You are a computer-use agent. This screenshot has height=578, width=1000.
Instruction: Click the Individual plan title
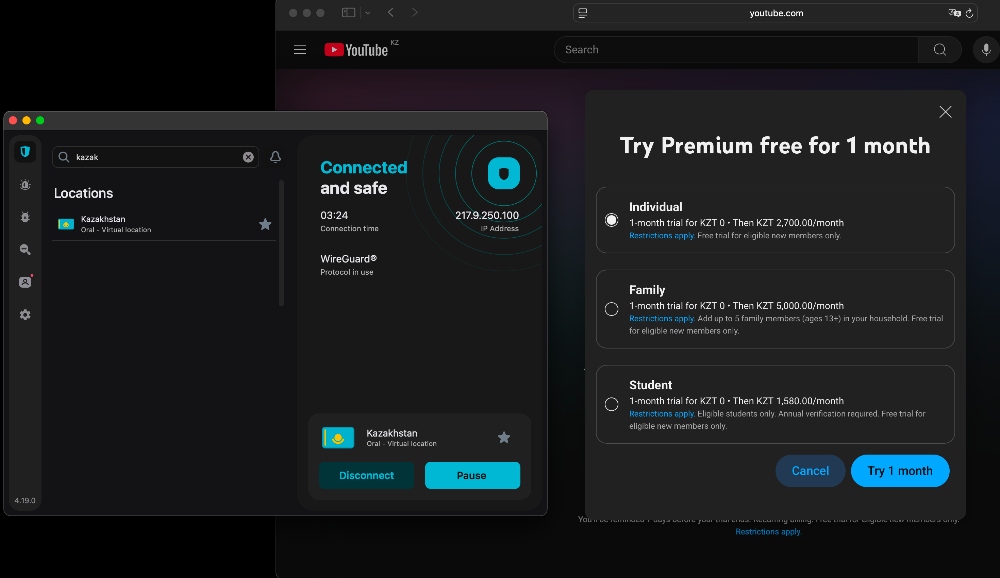click(656, 207)
